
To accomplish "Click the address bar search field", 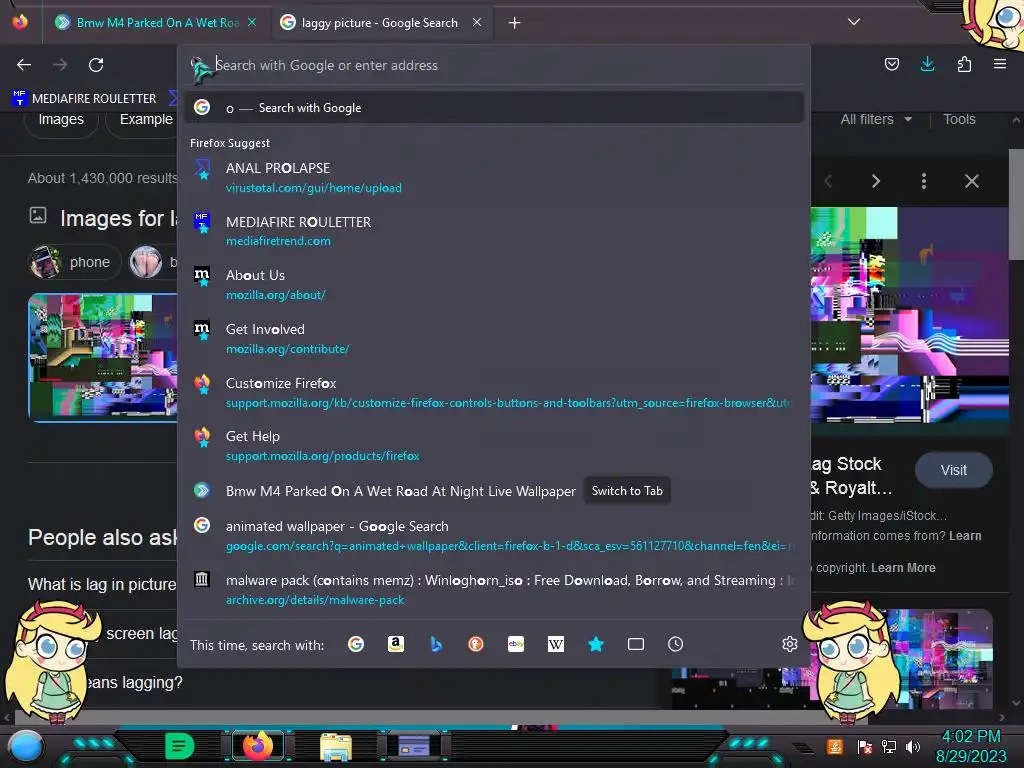I will pyautogui.click(x=494, y=65).
